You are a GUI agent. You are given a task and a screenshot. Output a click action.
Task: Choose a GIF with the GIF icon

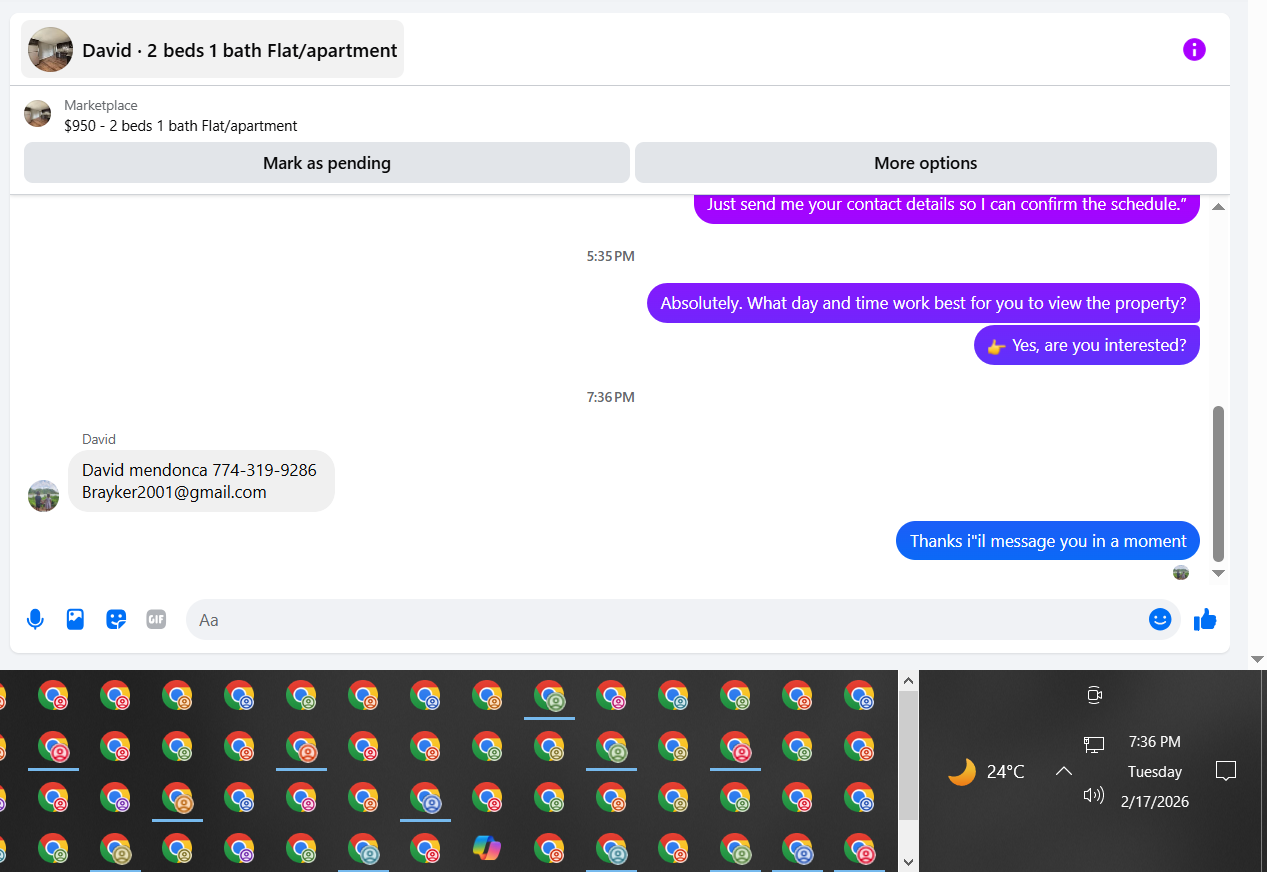pos(156,619)
